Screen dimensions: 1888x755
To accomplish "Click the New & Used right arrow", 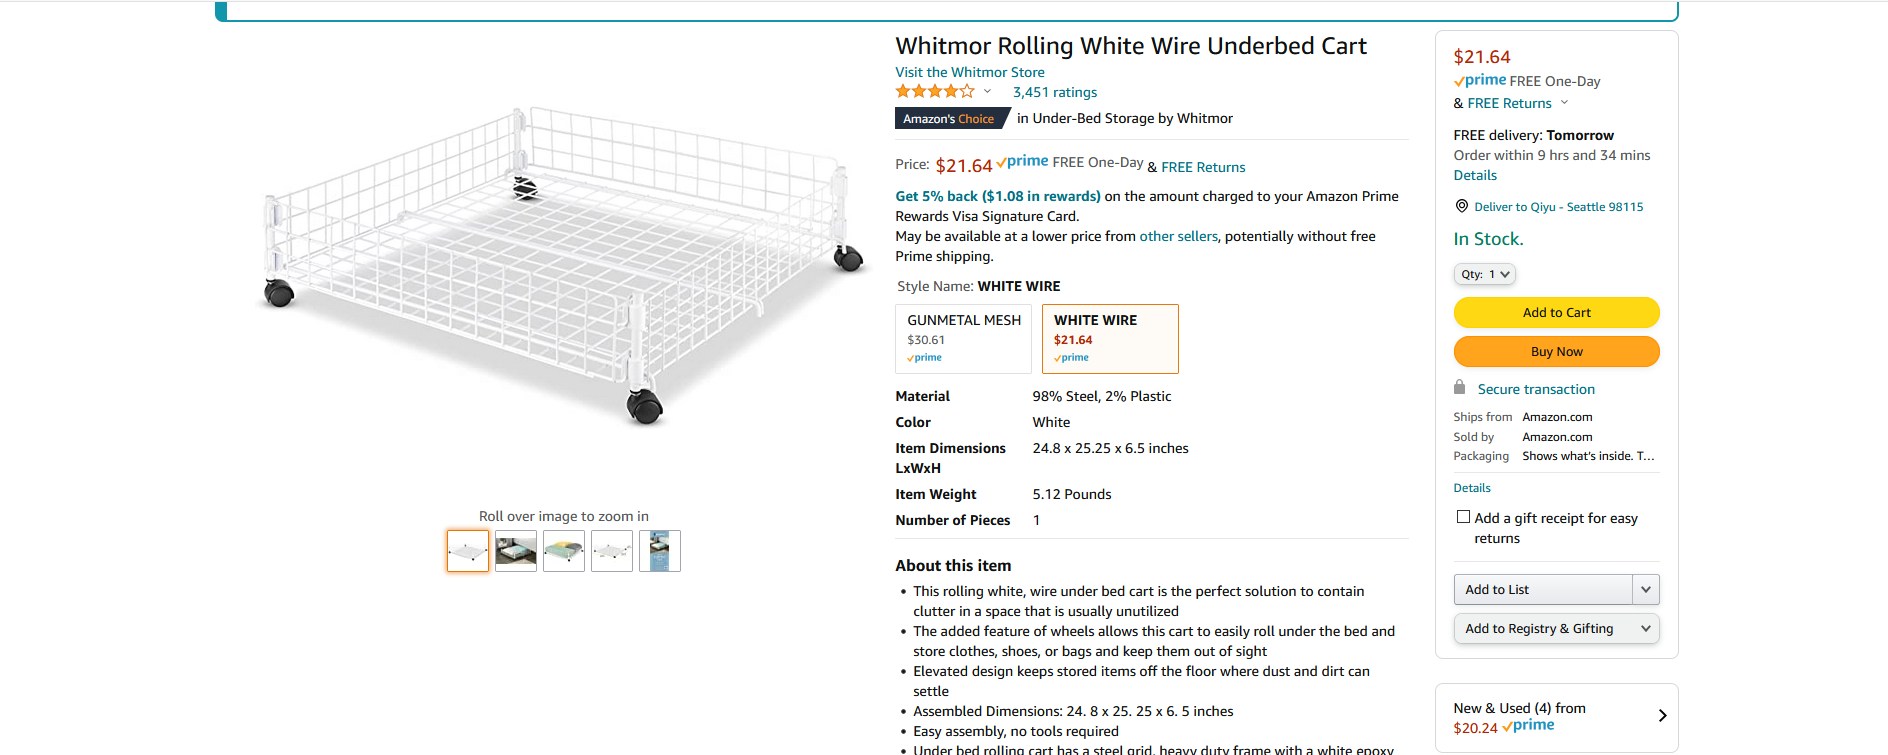I will pos(1662,716).
